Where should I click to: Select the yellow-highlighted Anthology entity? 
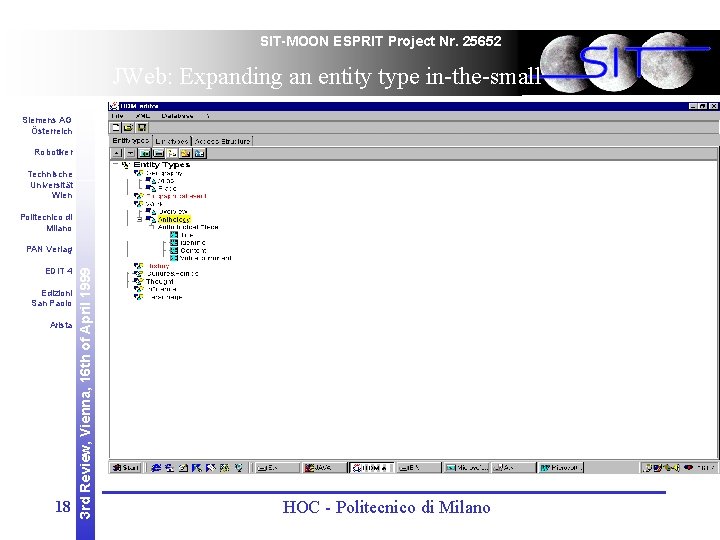174,219
